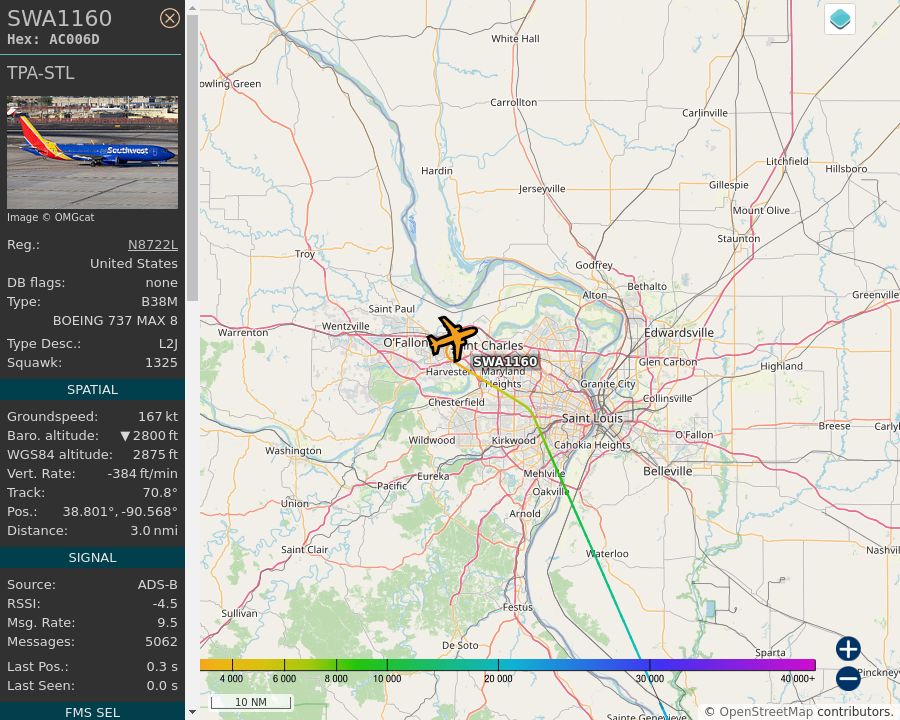Click the Saint Louis map label

[592, 418]
